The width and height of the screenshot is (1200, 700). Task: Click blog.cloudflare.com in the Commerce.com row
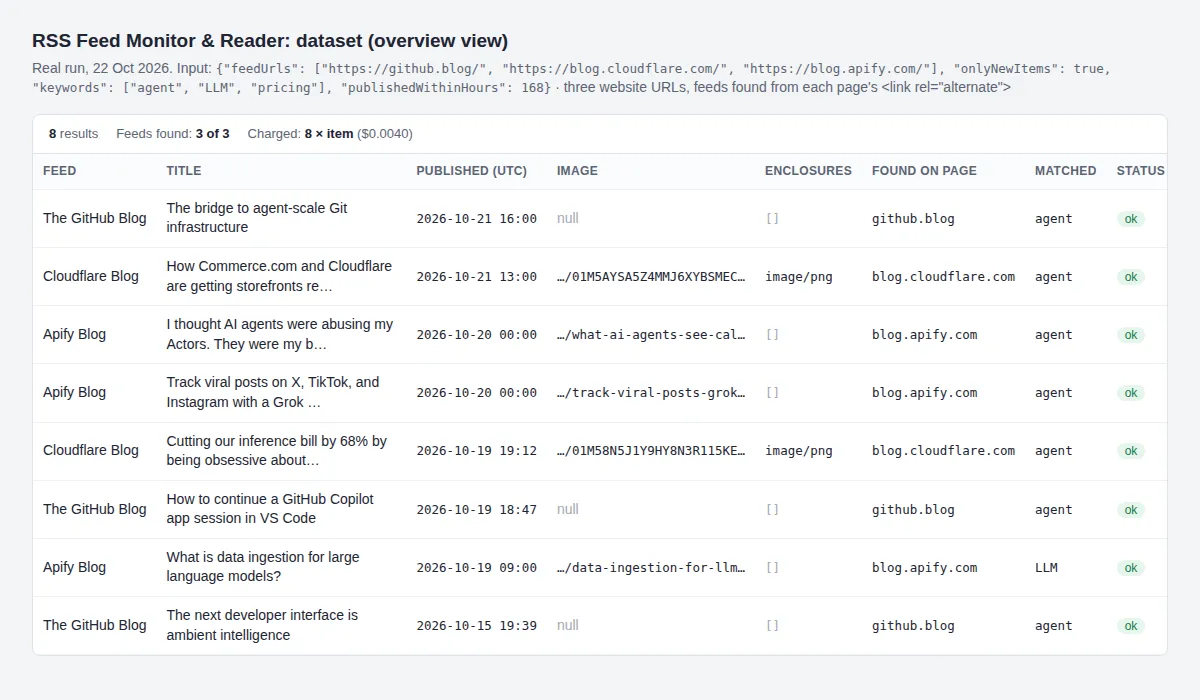pos(943,277)
